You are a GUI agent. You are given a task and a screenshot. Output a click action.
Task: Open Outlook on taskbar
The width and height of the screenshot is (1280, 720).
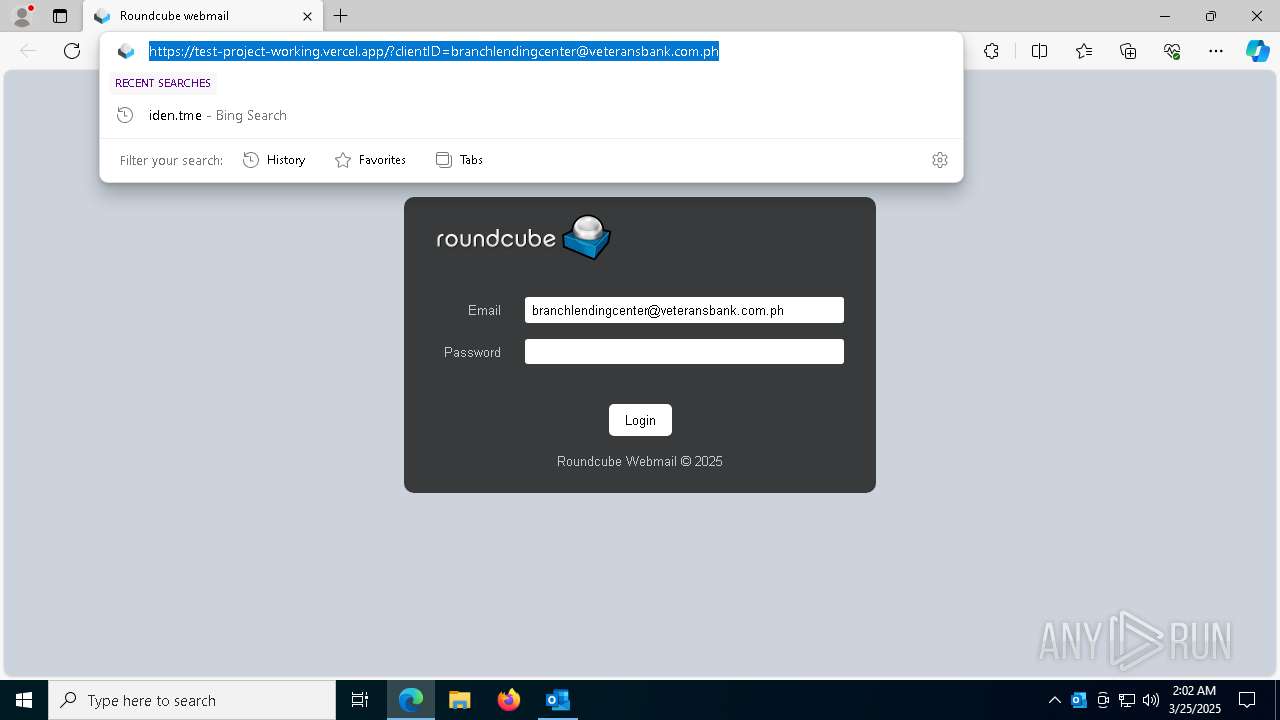(x=557, y=700)
